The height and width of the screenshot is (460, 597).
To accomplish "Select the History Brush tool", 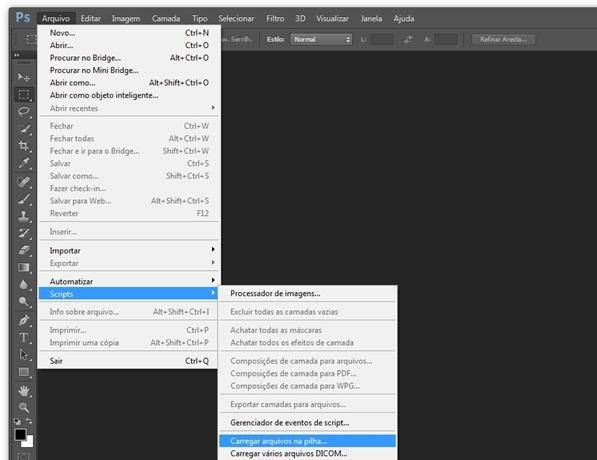I will pos(24,233).
